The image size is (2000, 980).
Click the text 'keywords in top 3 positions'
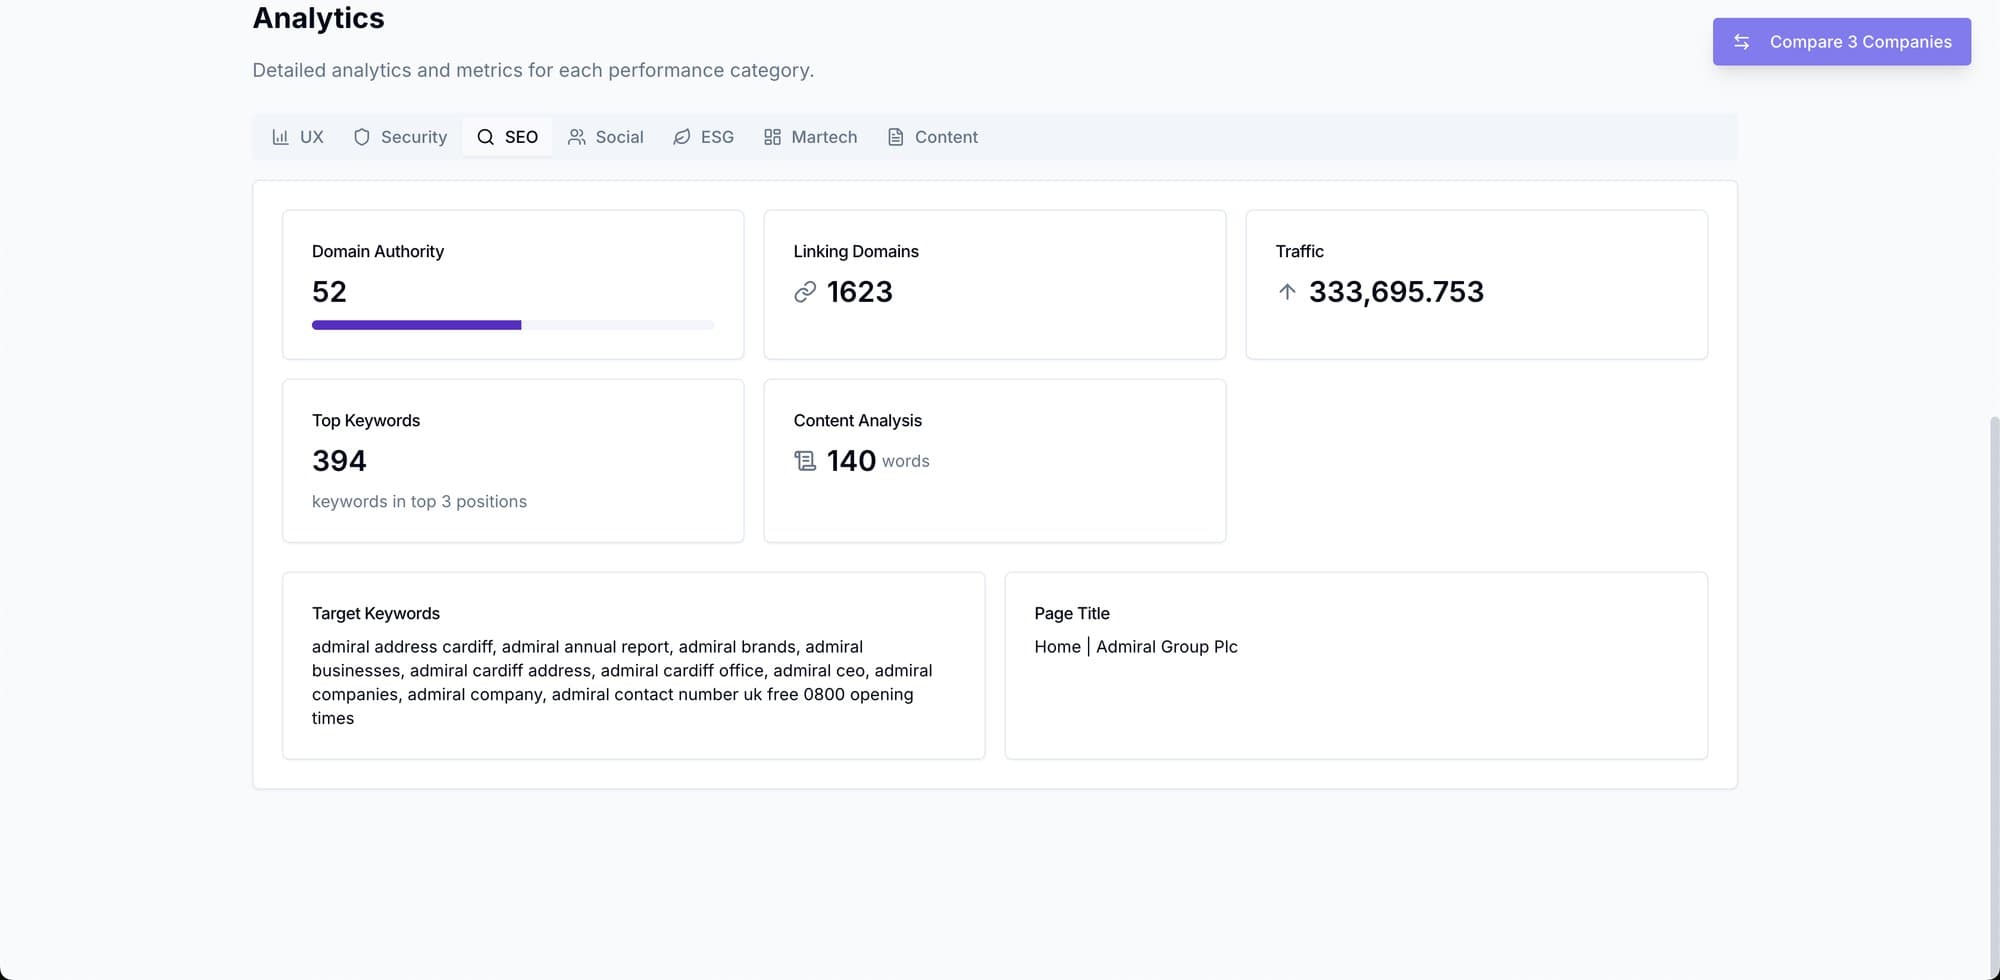coord(419,502)
